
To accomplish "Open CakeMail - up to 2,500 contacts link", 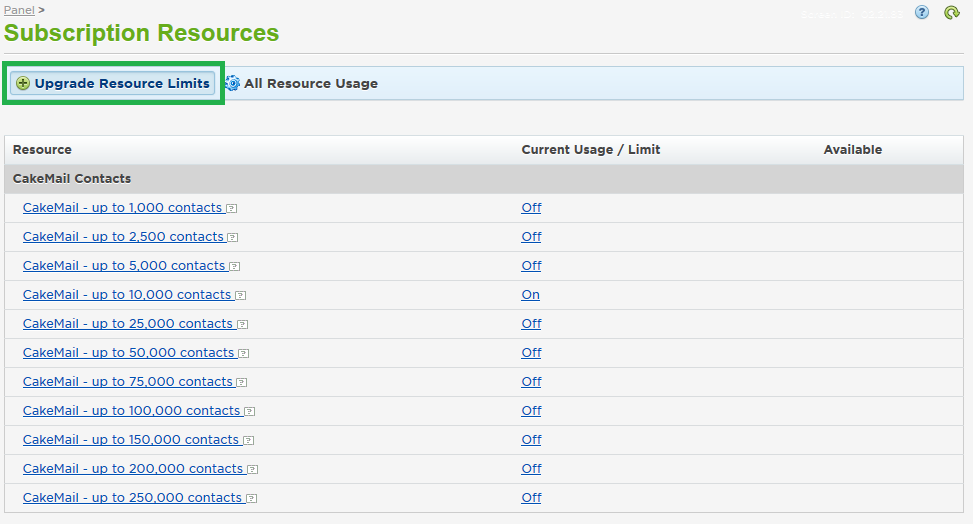I will pyautogui.click(x=123, y=237).
